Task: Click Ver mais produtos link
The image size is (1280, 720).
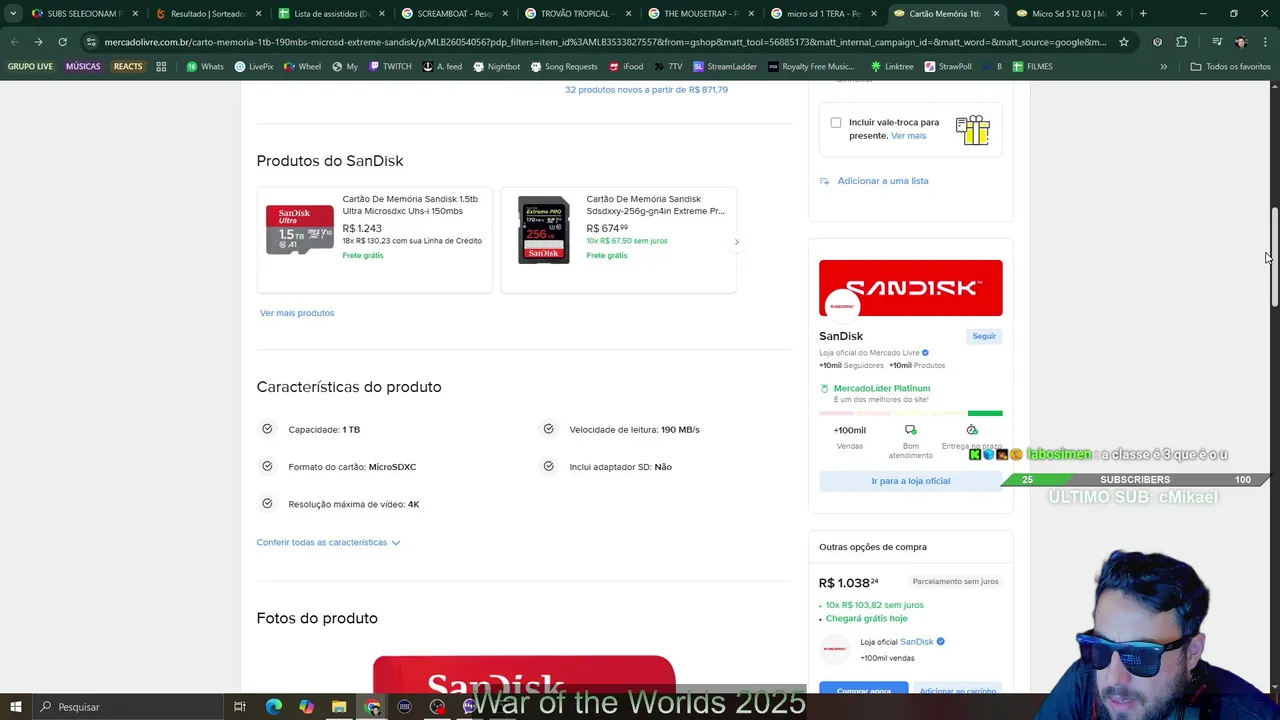Action: [297, 313]
